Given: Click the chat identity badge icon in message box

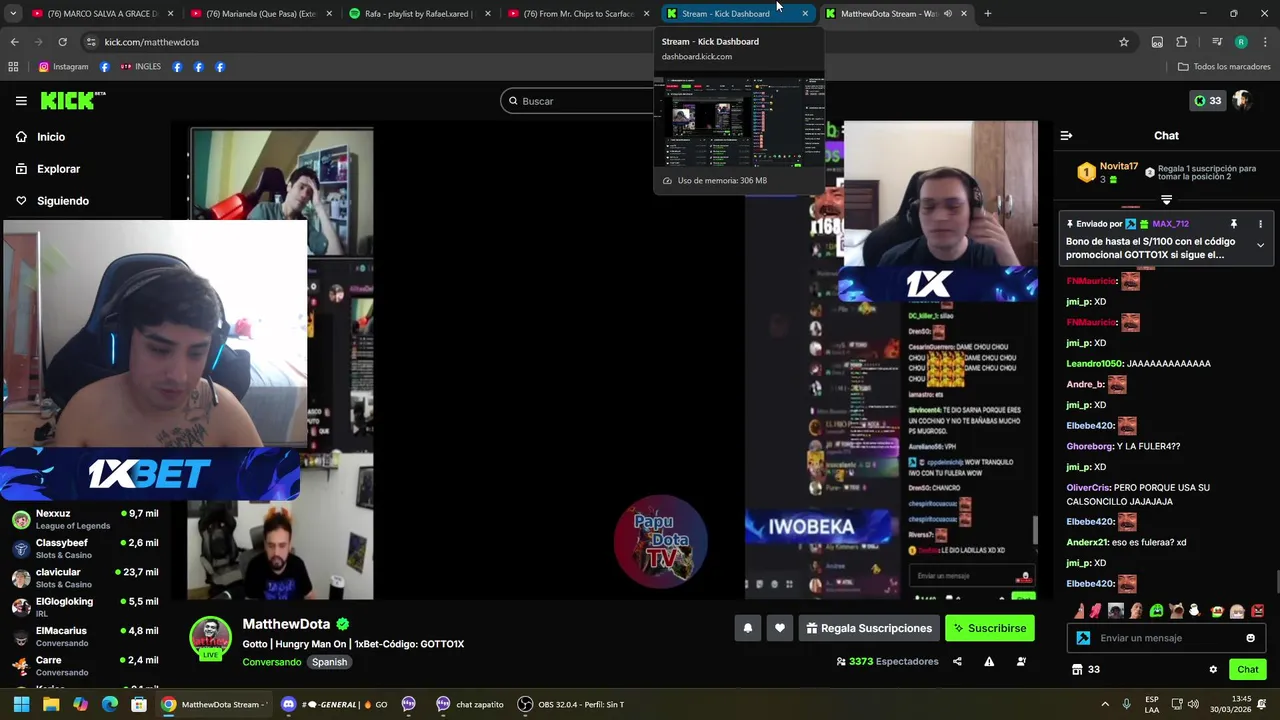Looking at the screenshot, I should (x=1083, y=638).
